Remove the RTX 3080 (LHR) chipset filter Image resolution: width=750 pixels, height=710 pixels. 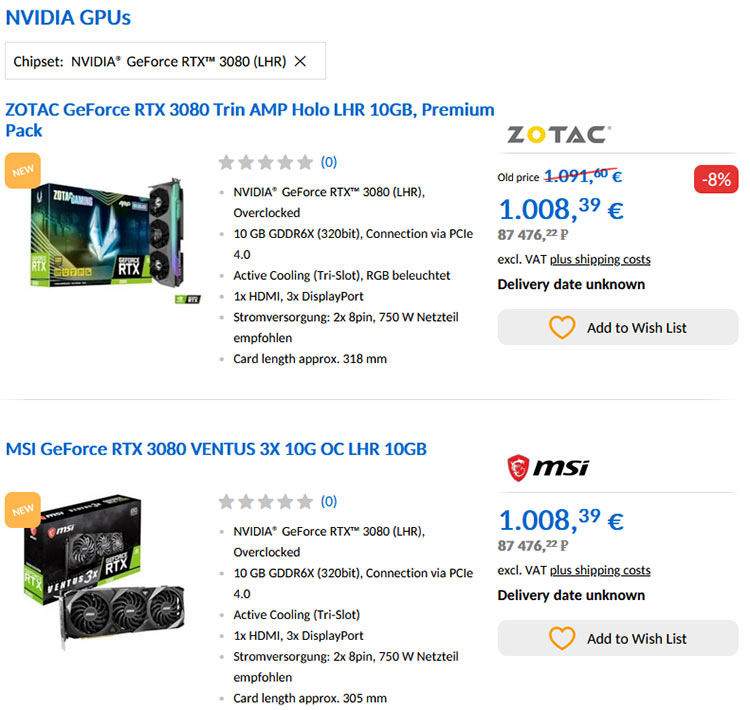coord(300,61)
